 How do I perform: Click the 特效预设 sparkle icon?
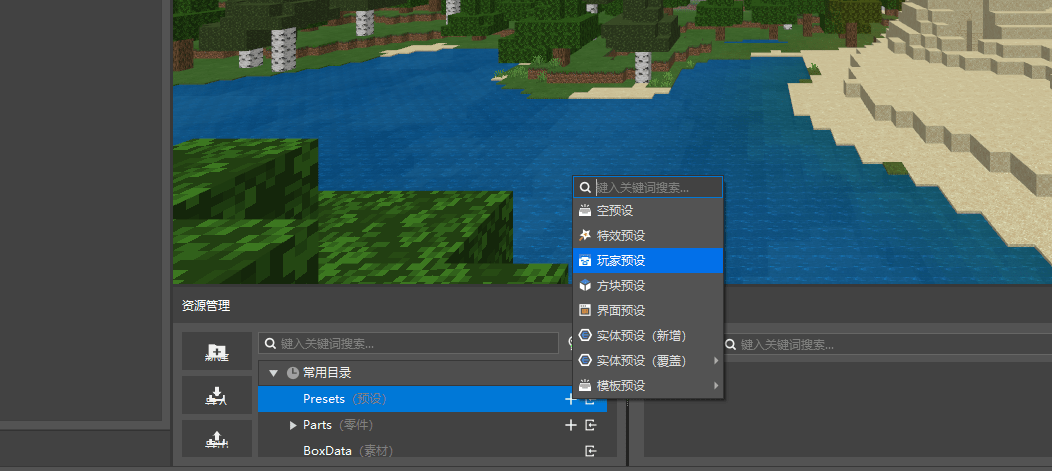point(585,236)
